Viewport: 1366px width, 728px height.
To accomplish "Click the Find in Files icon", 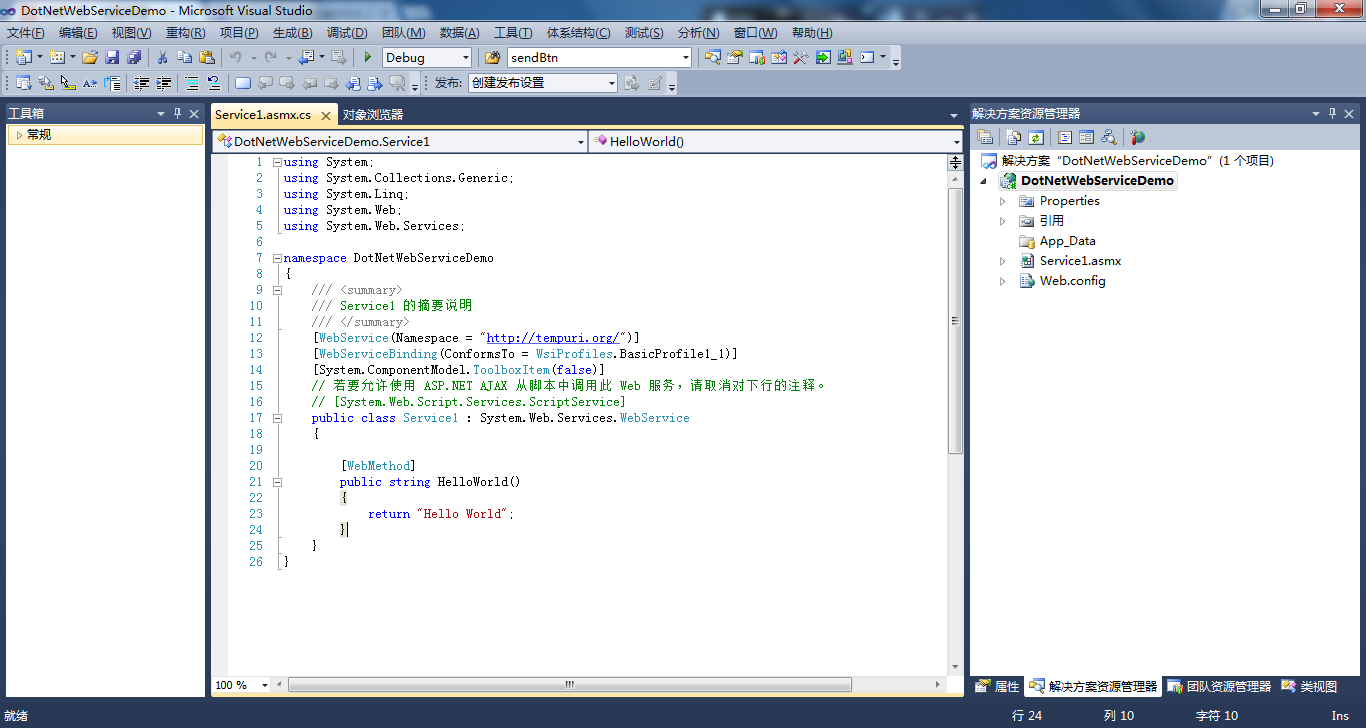I will [492, 57].
